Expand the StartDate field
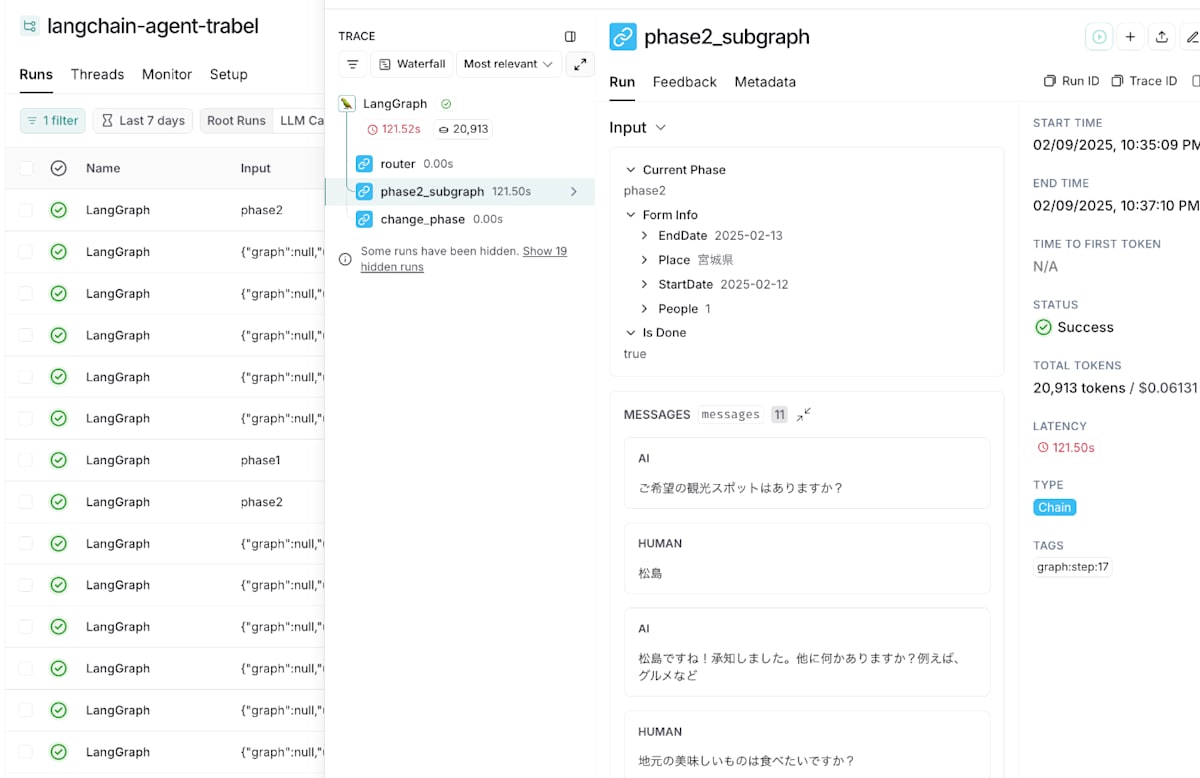The width and height of the screenshot is (1200, 778). pyautogui.click(x=645, y=285)
